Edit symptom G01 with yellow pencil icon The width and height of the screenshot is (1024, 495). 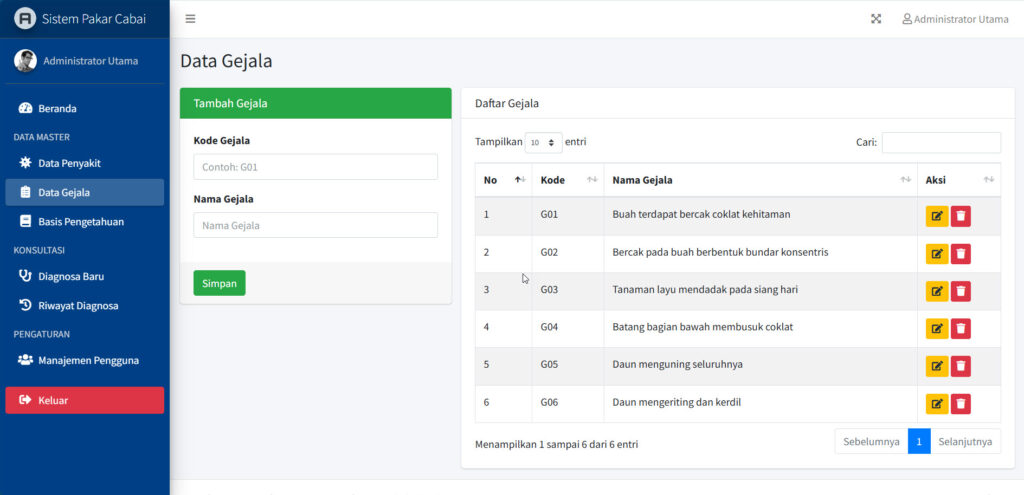point(937,215)
